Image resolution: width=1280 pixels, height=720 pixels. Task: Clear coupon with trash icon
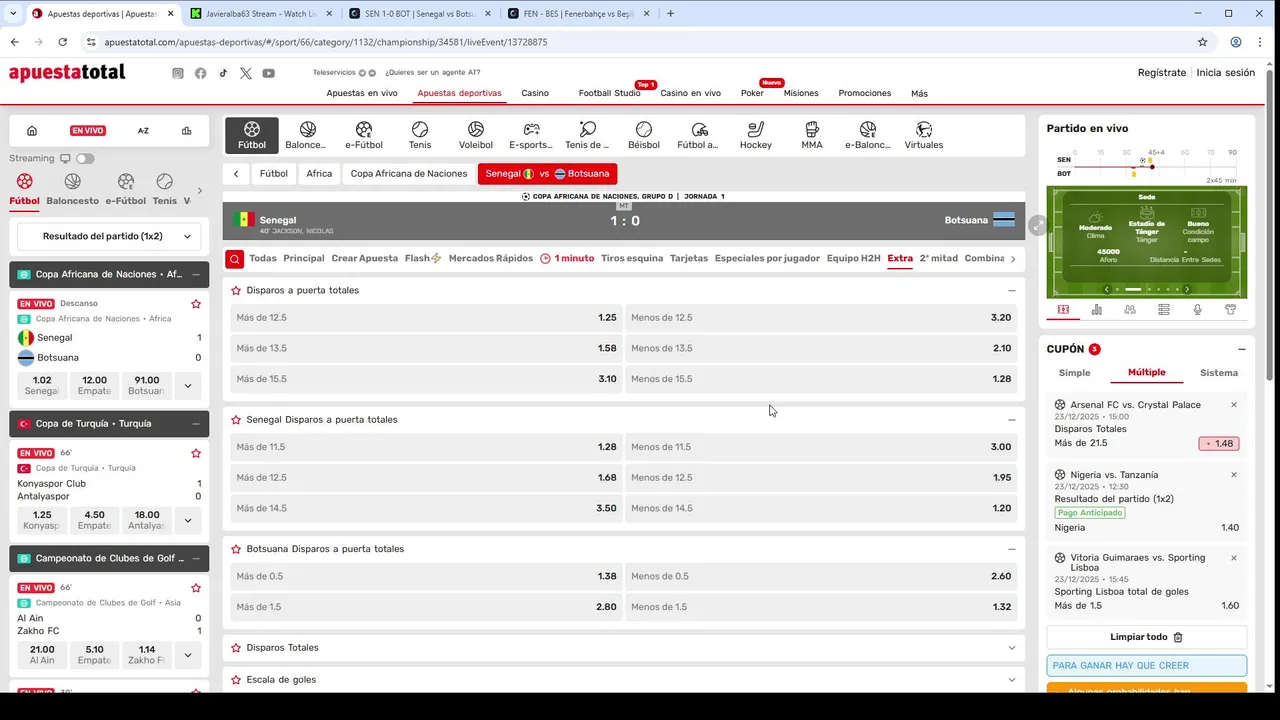click(1178, 637)
